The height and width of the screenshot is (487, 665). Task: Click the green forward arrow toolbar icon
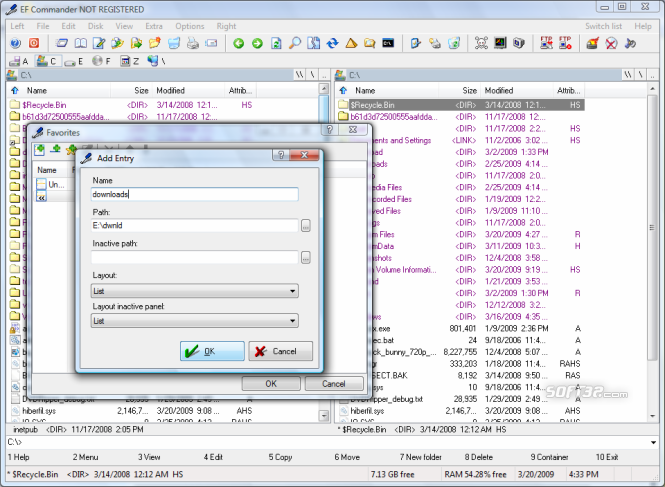pyautogui.click(x=257, y=43)
